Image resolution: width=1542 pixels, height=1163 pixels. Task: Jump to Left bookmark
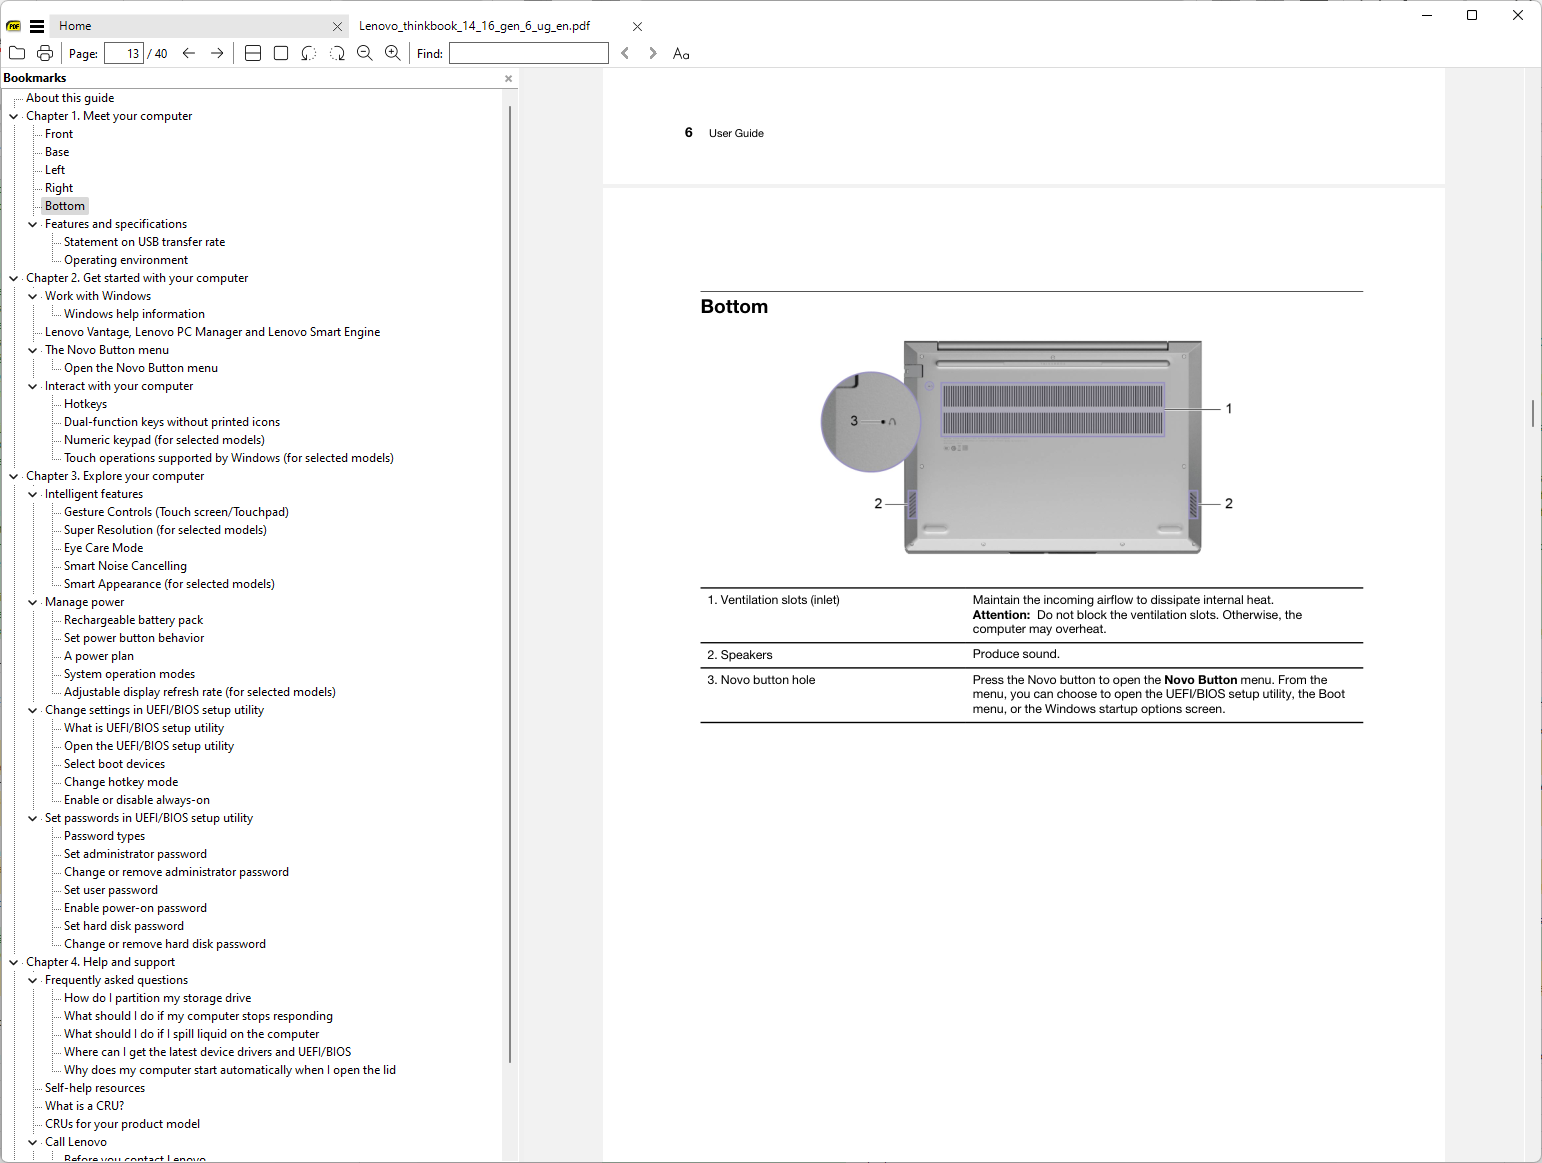[55, 170]
